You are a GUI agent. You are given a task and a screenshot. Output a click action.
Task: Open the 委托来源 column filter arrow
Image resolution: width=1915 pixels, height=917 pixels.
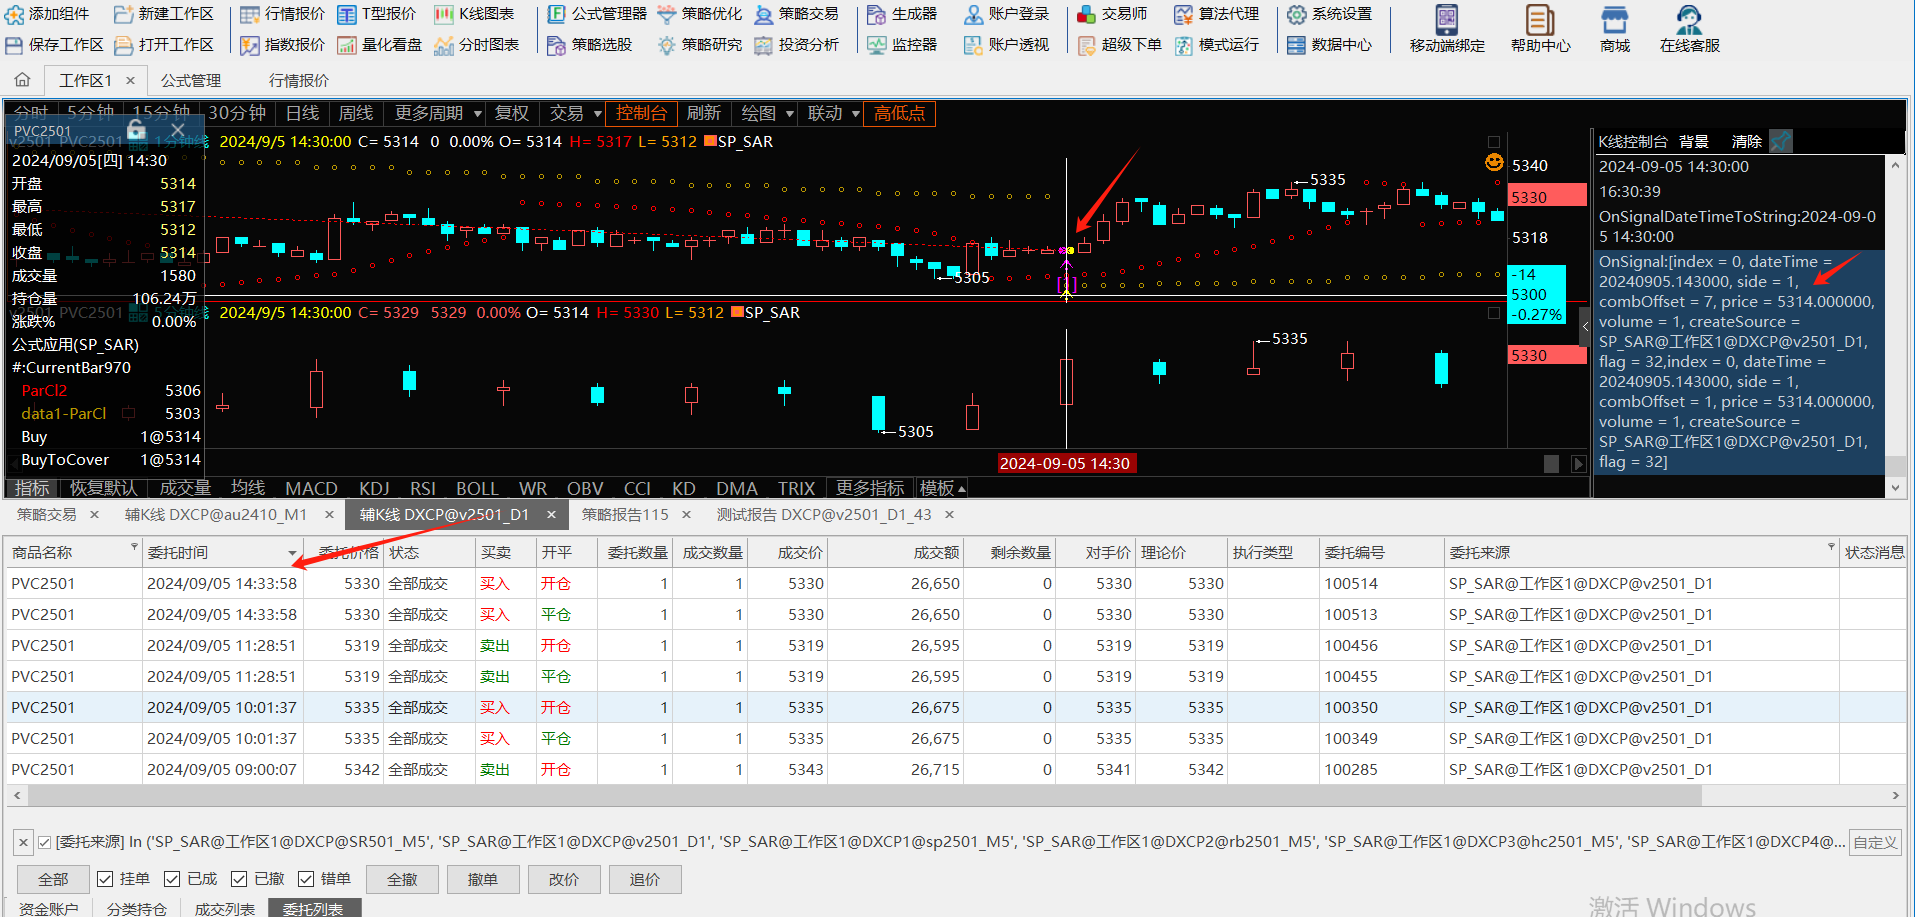tap(1831, 547)
